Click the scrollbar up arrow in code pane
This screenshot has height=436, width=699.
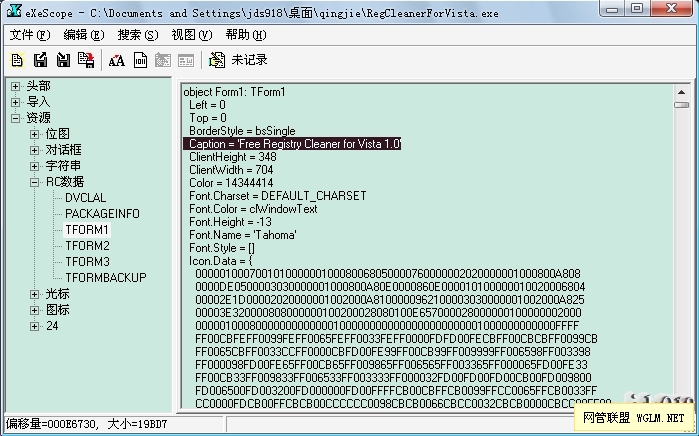(681, 92)
